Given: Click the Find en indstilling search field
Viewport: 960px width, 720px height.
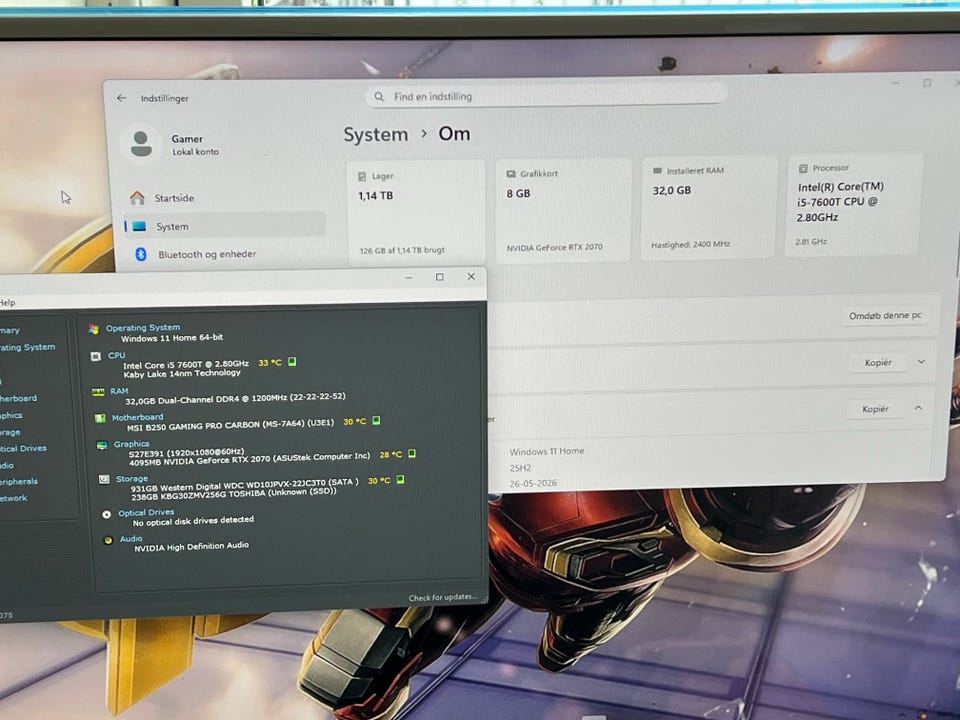Looking at the screenshot, I should click(x=546, y=96).
